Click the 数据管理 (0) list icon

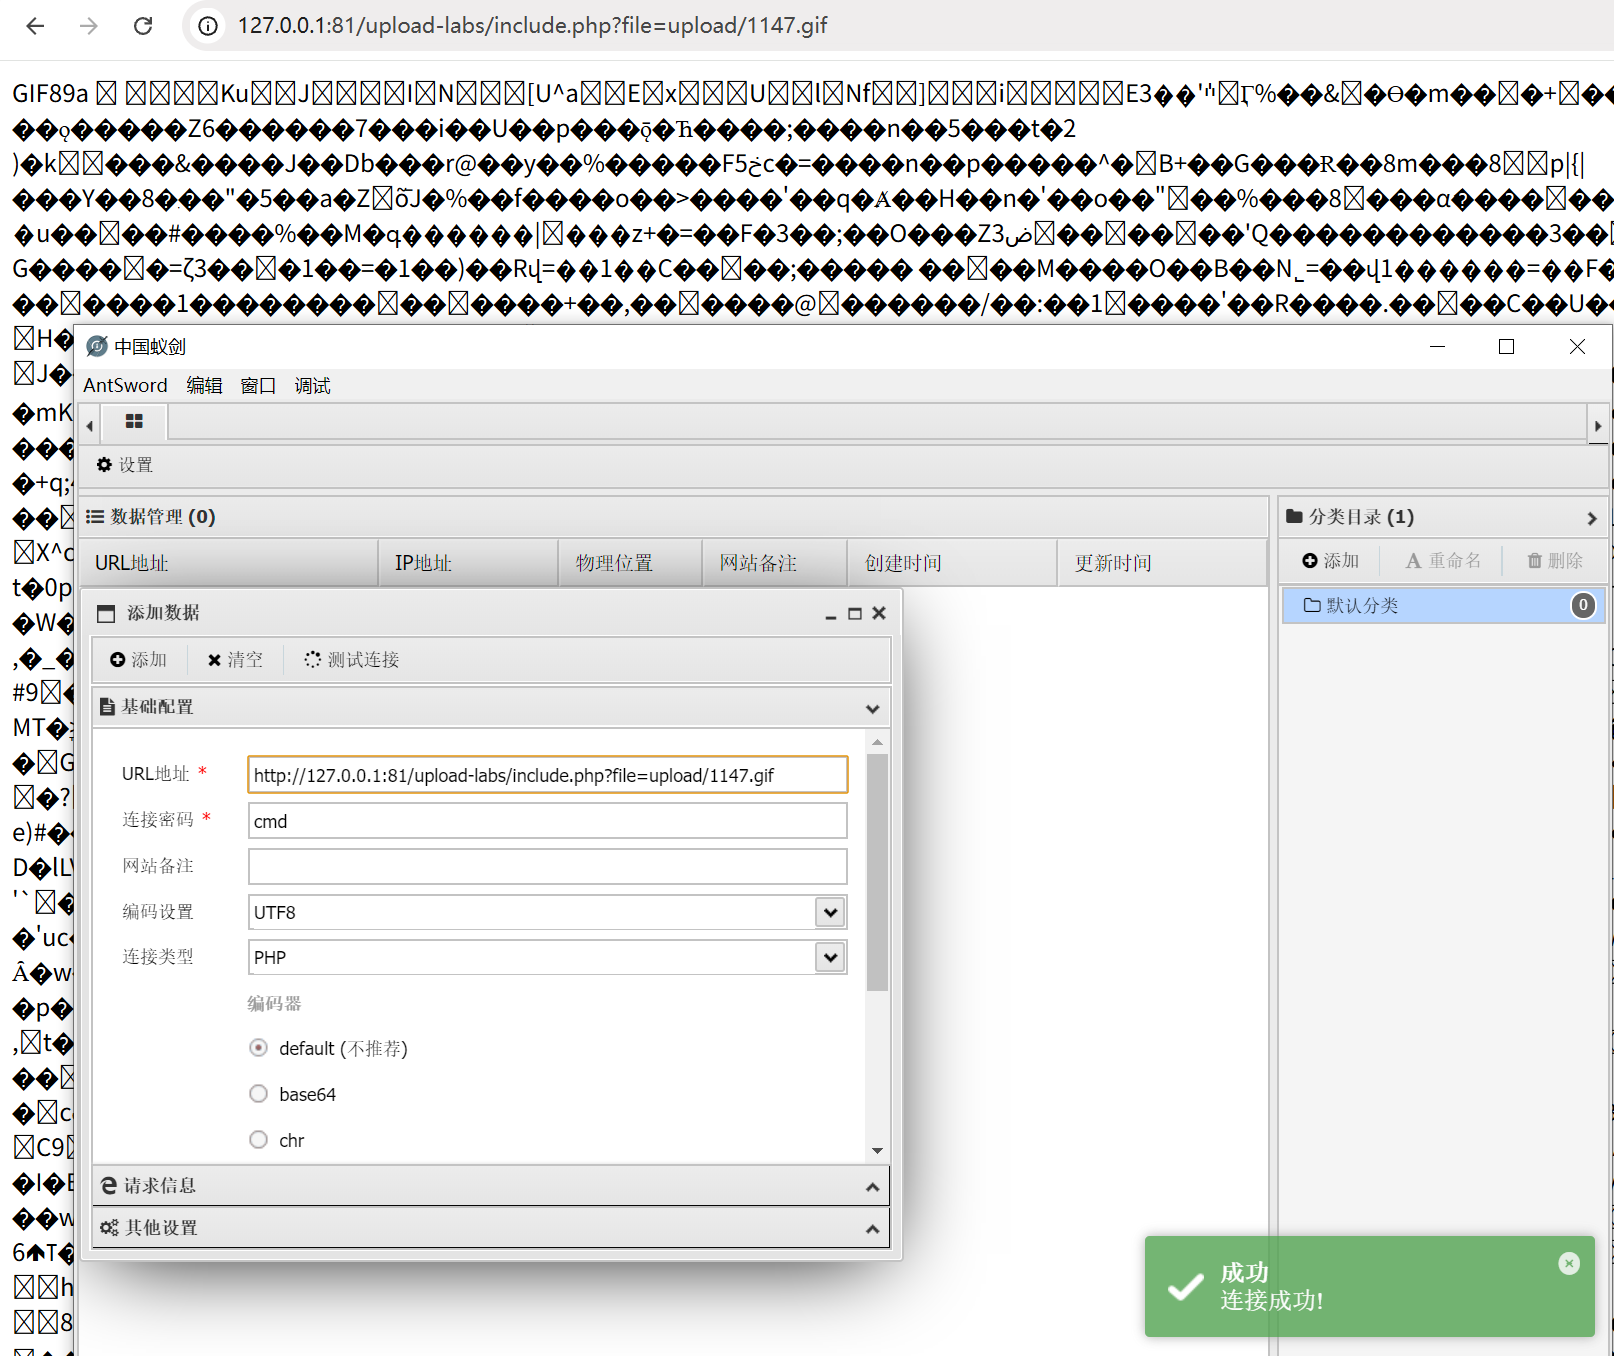point(95,517)
